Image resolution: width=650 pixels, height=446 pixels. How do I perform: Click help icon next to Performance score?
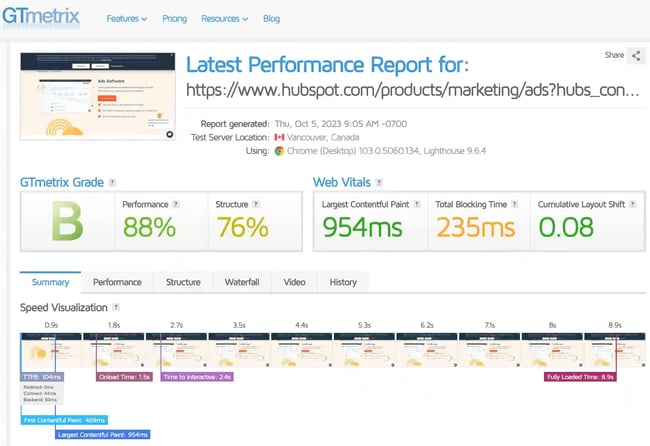[x=174, y=204]
